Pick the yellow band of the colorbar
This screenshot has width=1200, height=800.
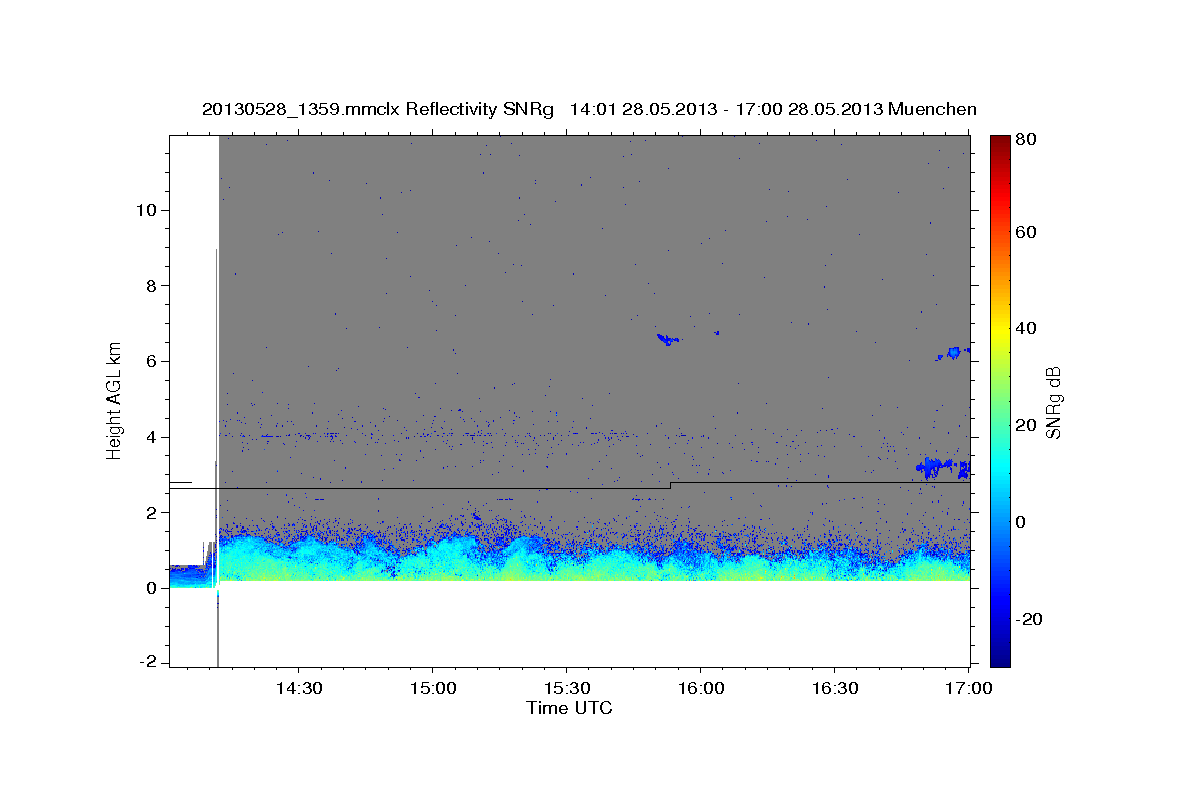click(1000, 333)
